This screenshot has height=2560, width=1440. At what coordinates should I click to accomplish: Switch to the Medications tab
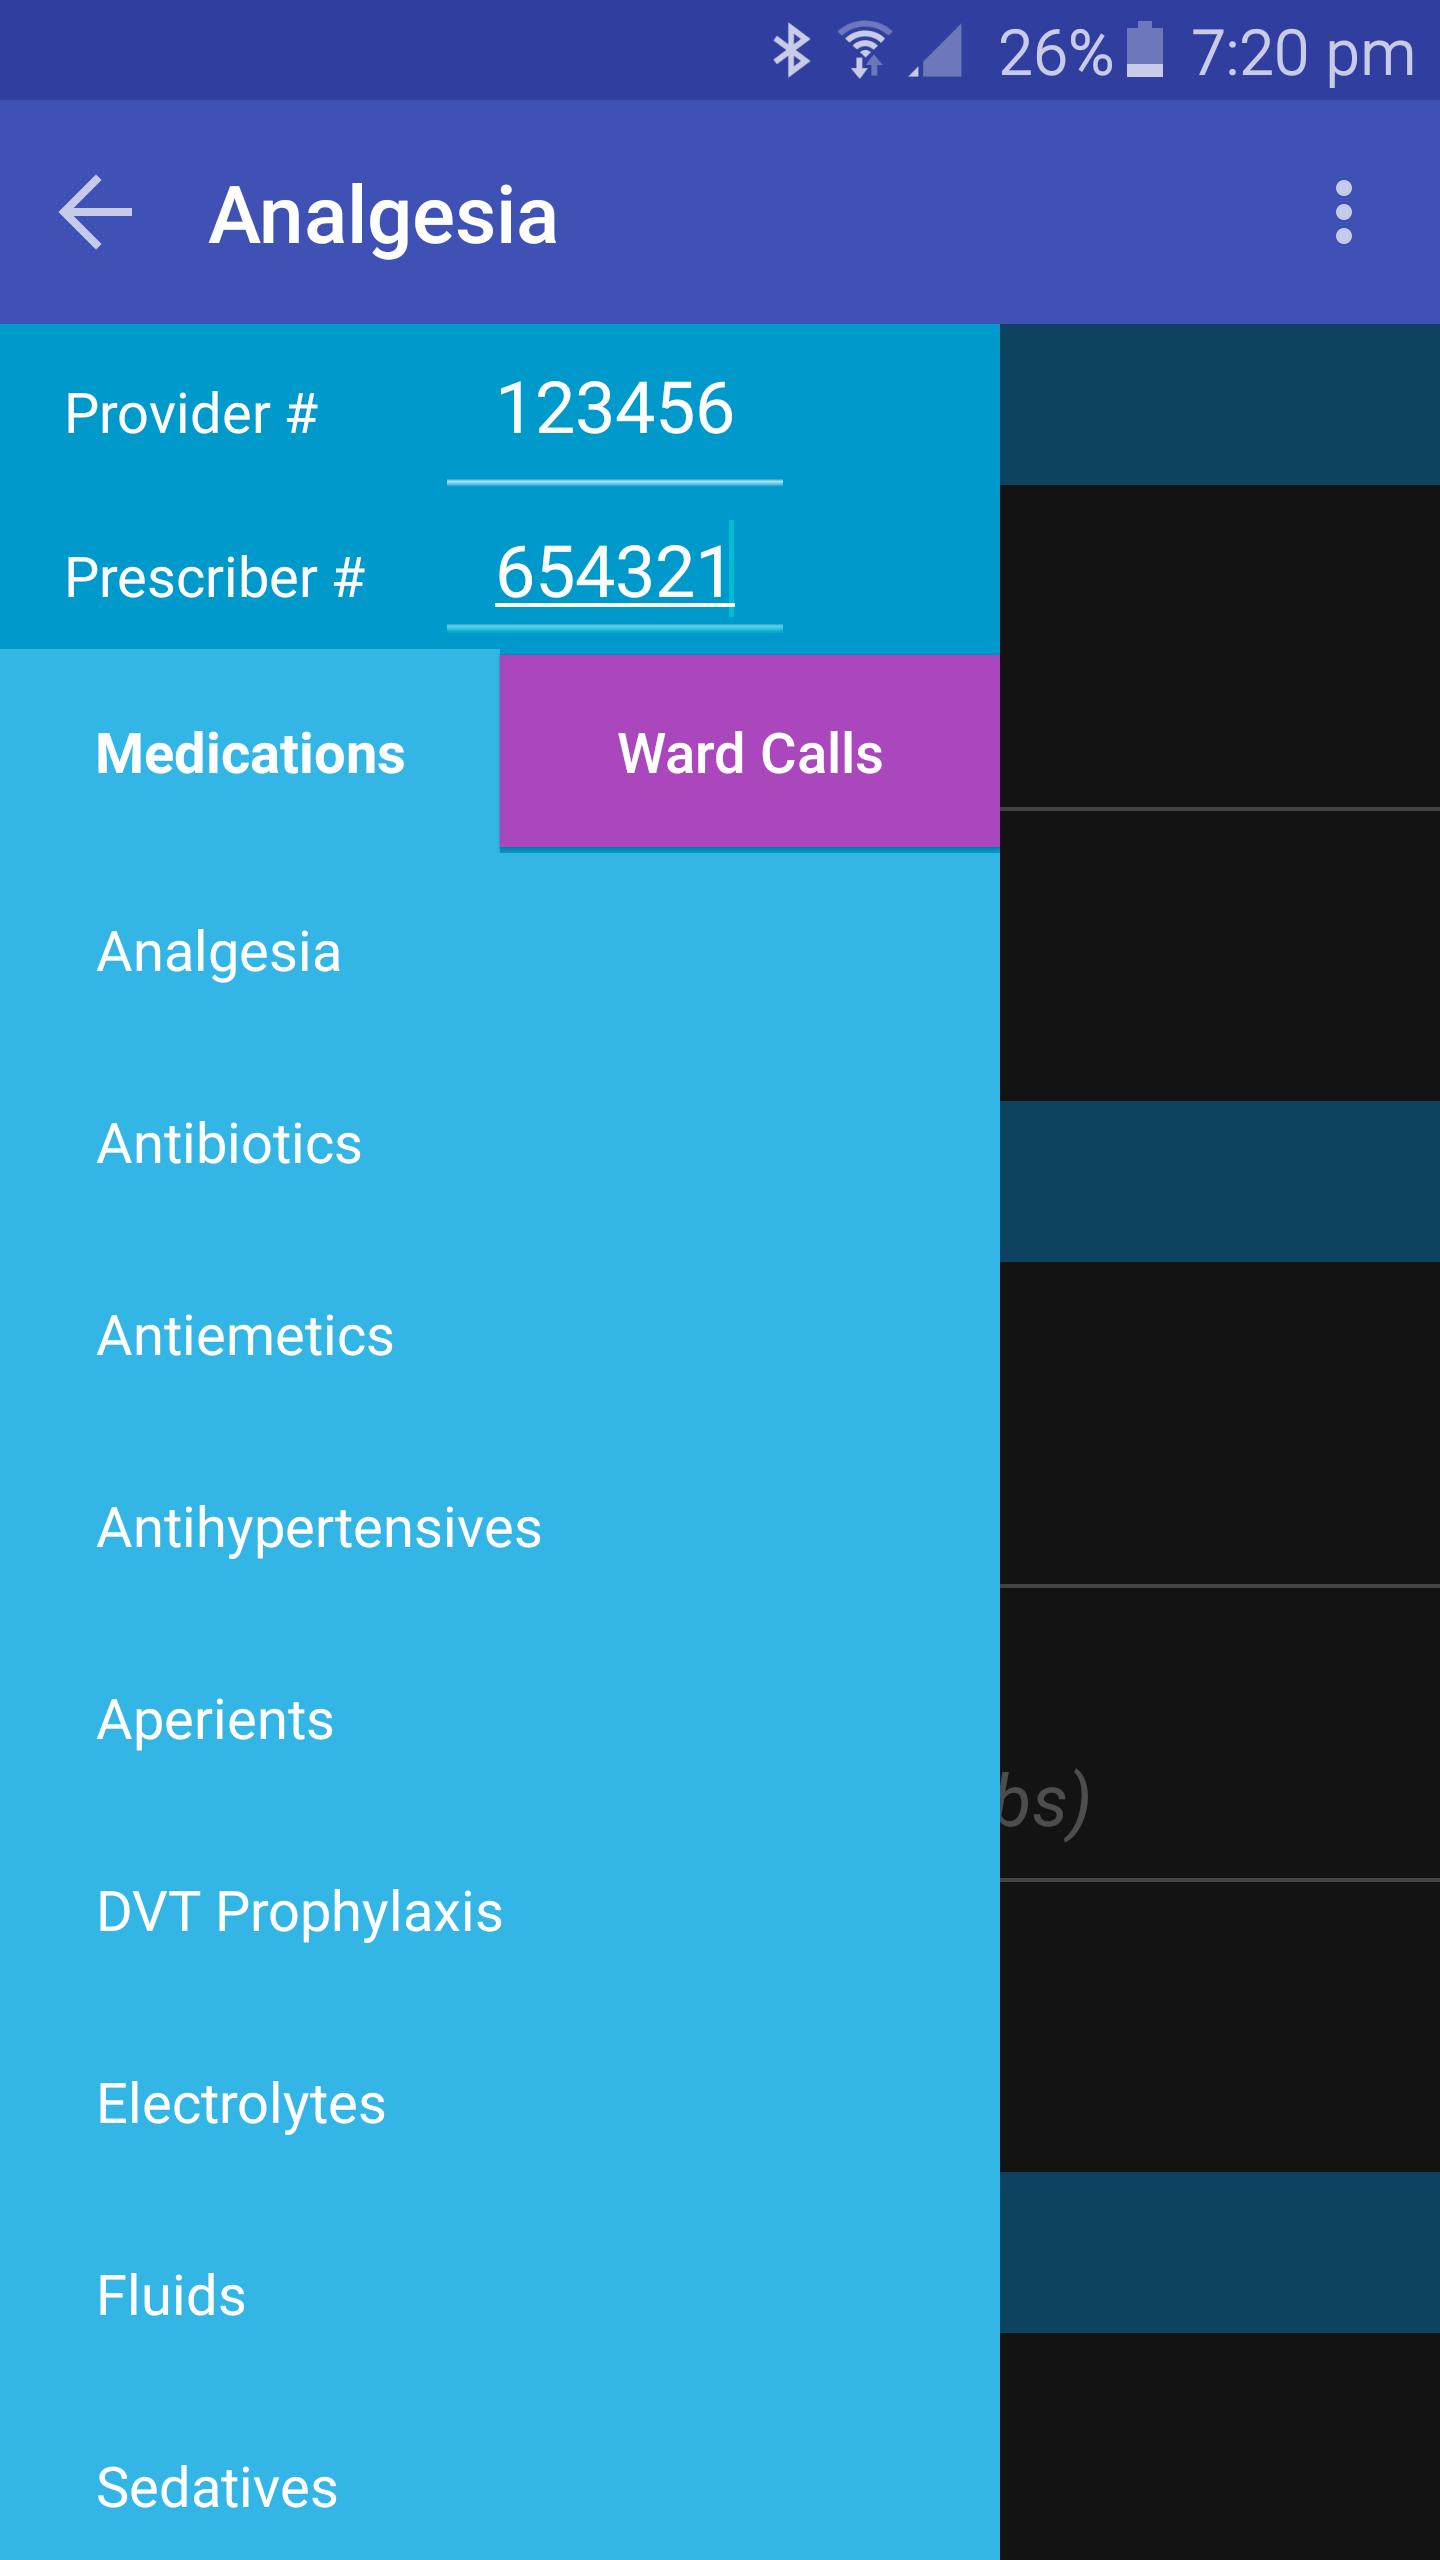[x=250, y=753]
